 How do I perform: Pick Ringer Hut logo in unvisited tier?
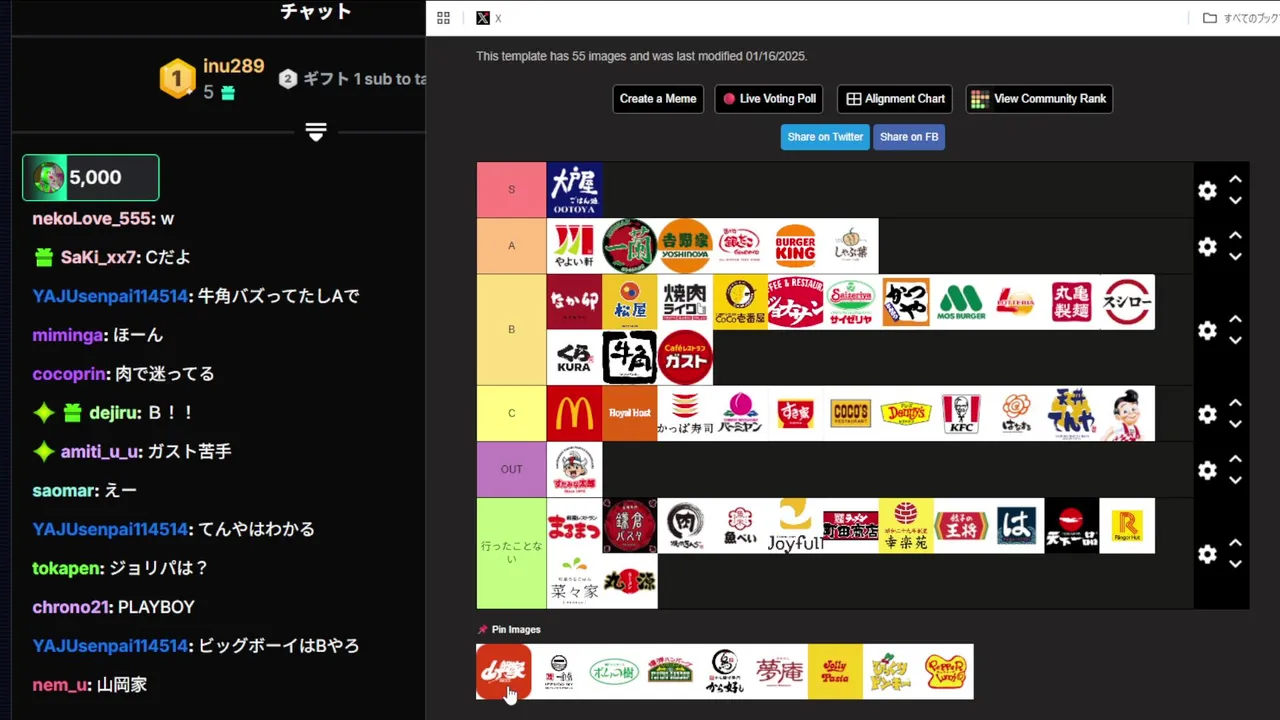(1127, 526)
